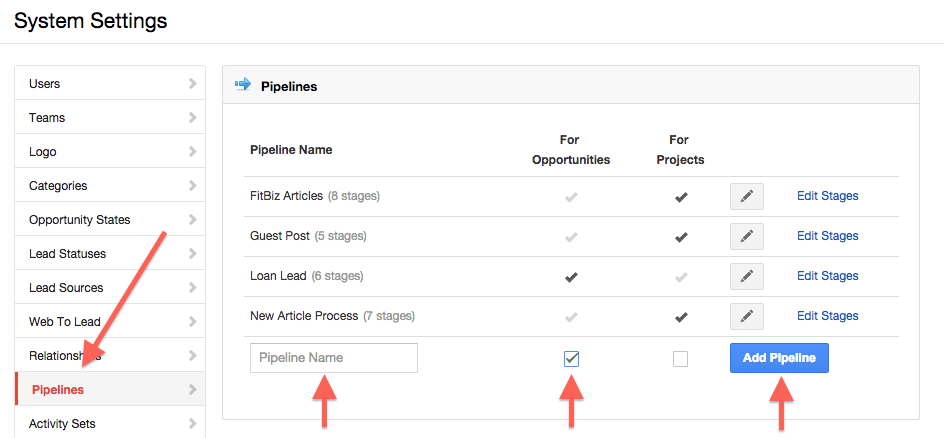The image size is (944, 438).
Task: Click the New Article Process projects checkmark
Action: click(681, 317)
